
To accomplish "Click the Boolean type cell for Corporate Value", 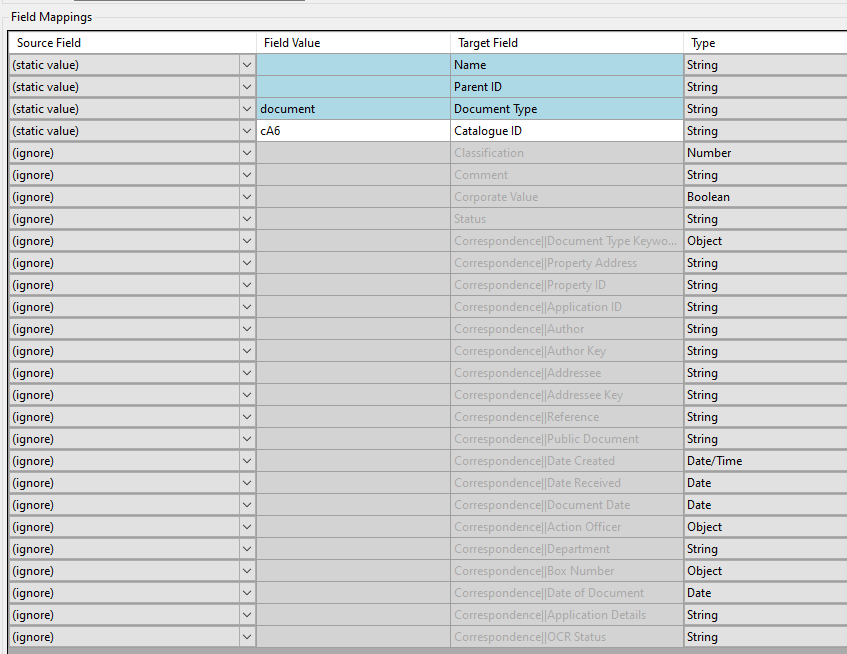I will pos(764,197).
